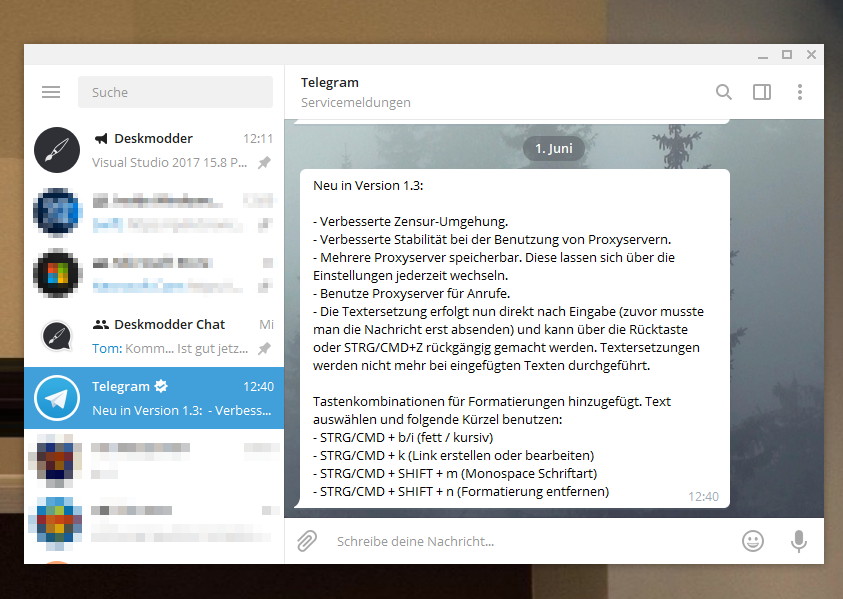Click the Servicemeldungen subtitle
Viewport: 843px width, 599px height.
click(x=355, y=103)
